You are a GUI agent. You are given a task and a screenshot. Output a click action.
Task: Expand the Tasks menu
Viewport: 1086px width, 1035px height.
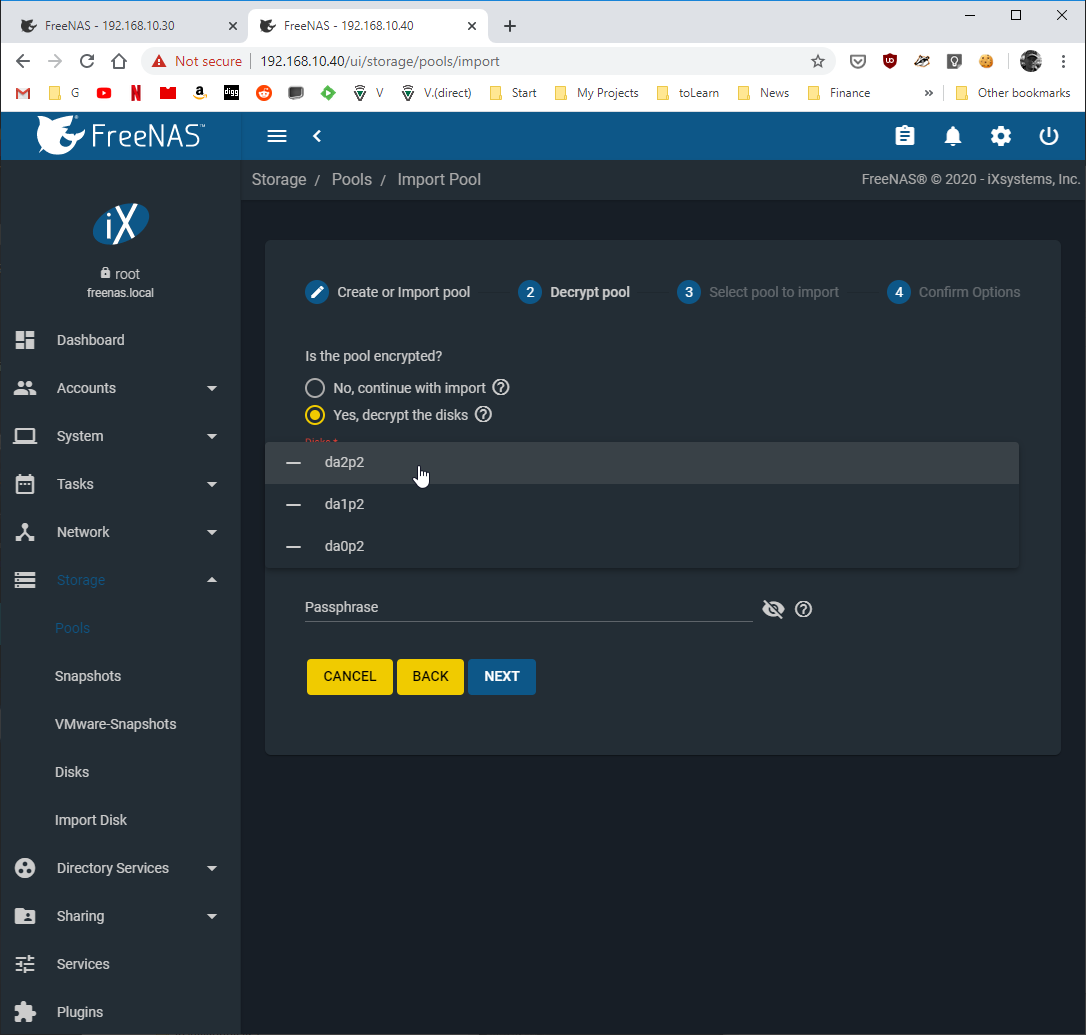coord(121,484)
